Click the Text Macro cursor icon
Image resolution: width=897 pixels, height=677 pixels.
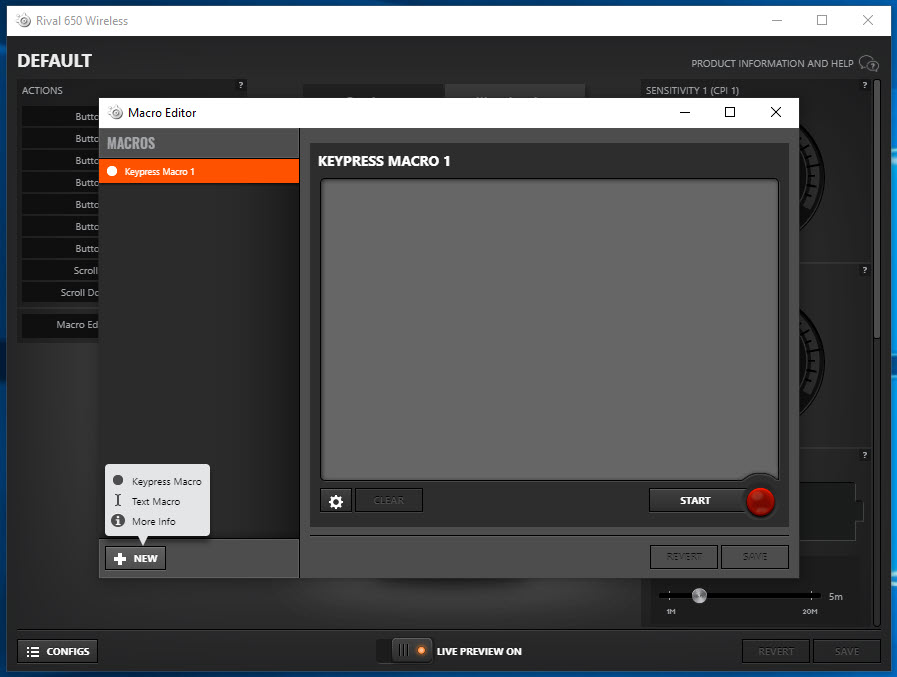tap(118, 500)
